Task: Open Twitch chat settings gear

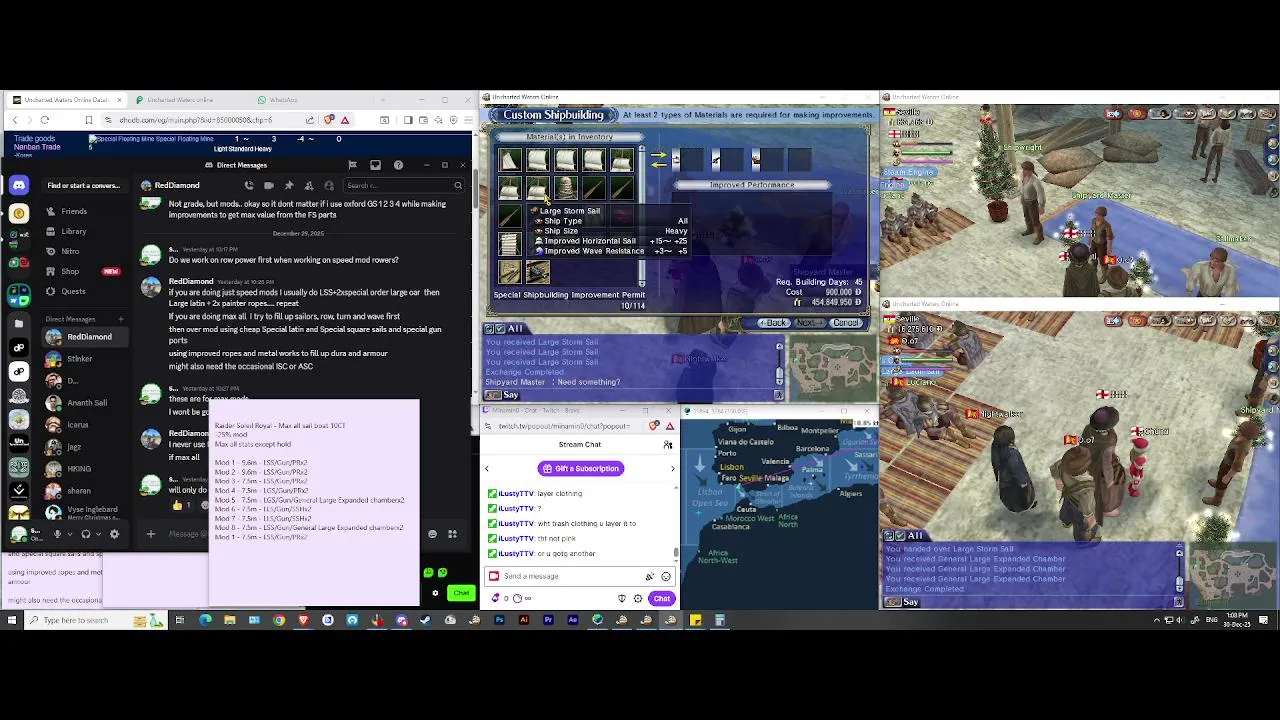Action: (x=637, y=598)
